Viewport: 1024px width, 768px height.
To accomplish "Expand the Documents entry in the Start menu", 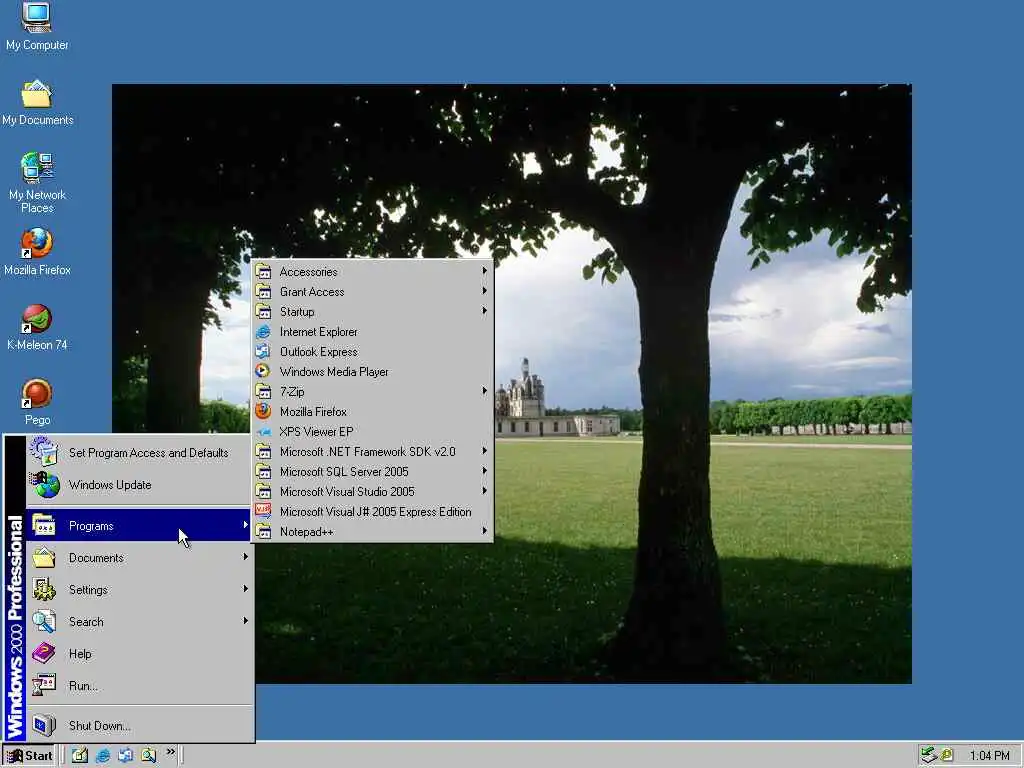I will (138, 558).
